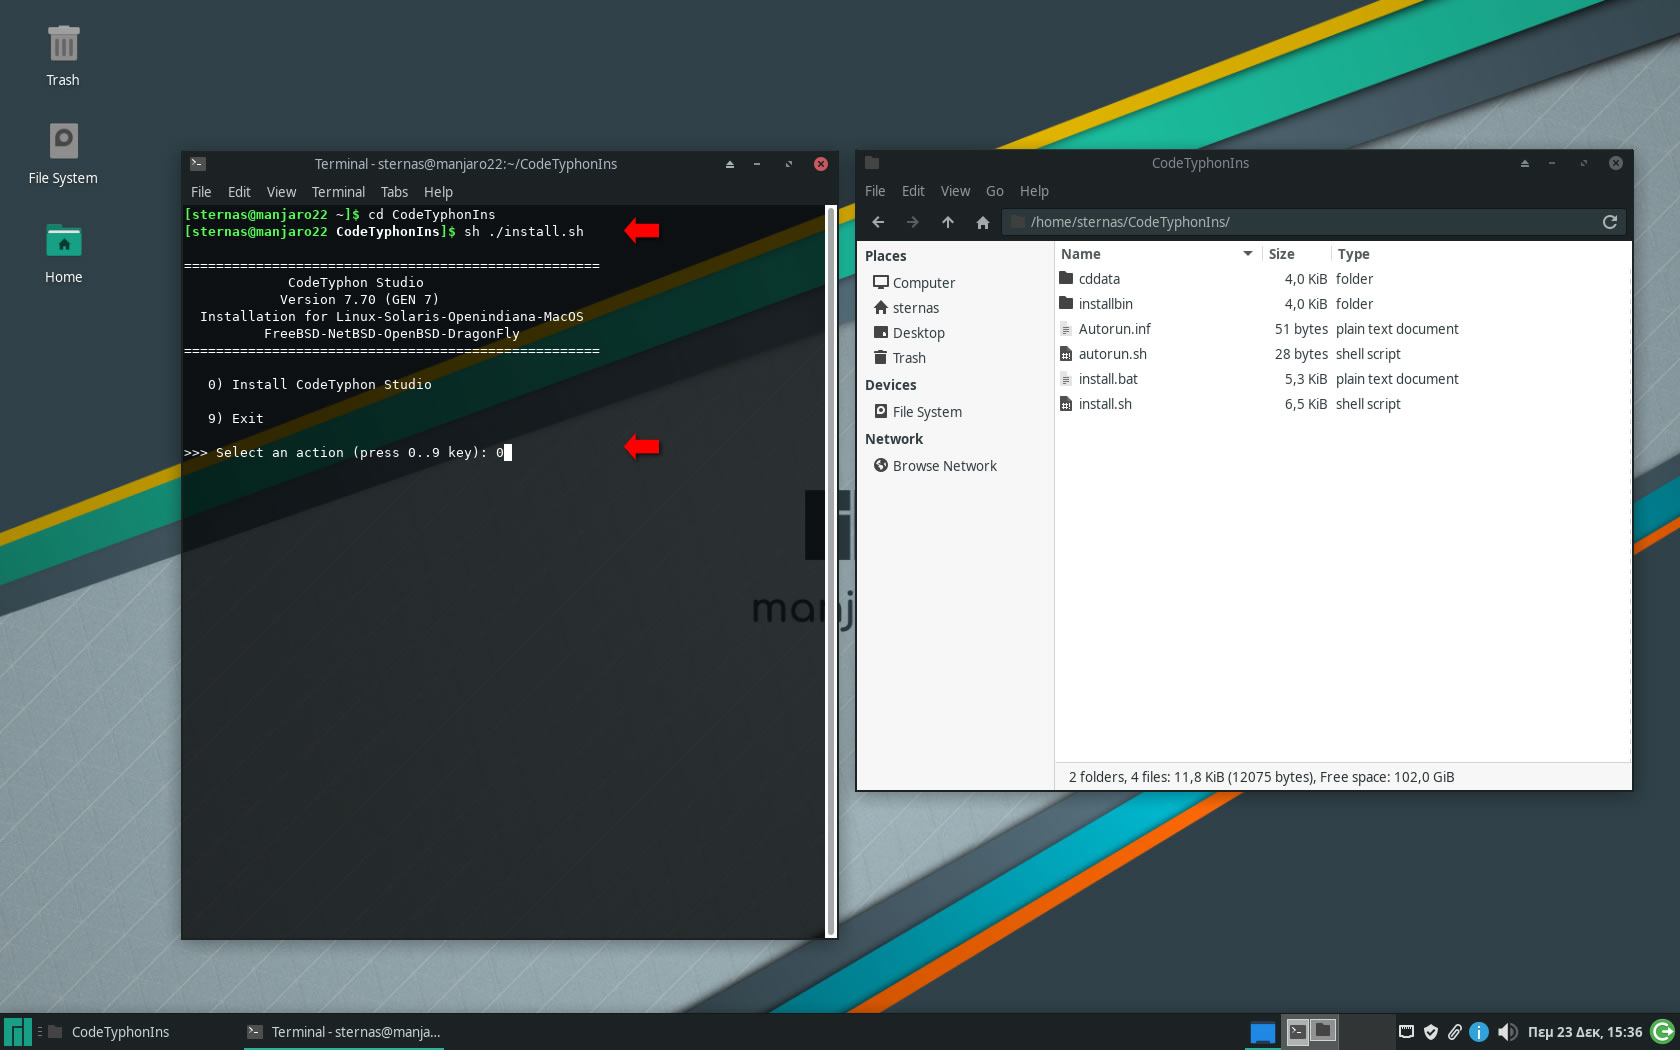Screen dimensions: 1680x1050
Task: Open the volume speaker tray icon
Action: (1507, 1032)
